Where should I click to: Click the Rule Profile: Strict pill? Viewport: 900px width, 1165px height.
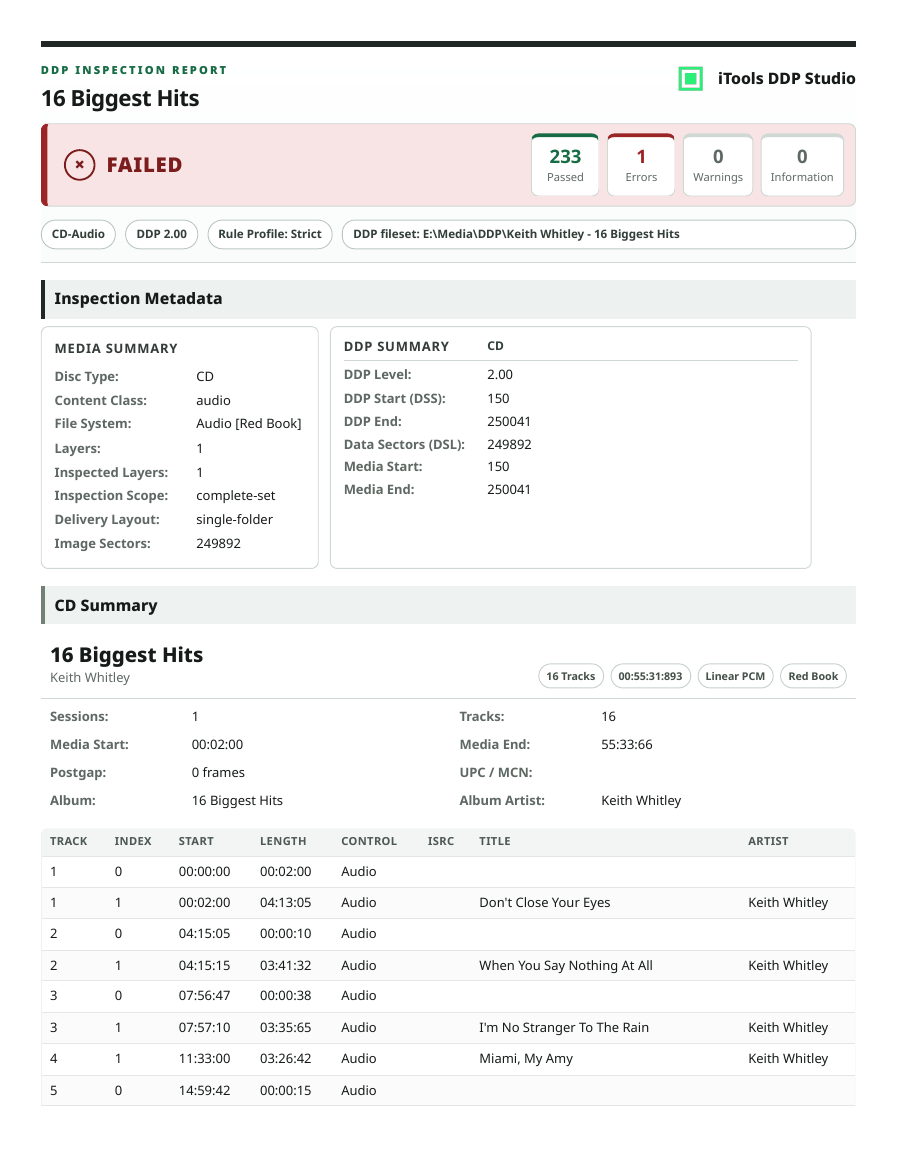(270, 234)
